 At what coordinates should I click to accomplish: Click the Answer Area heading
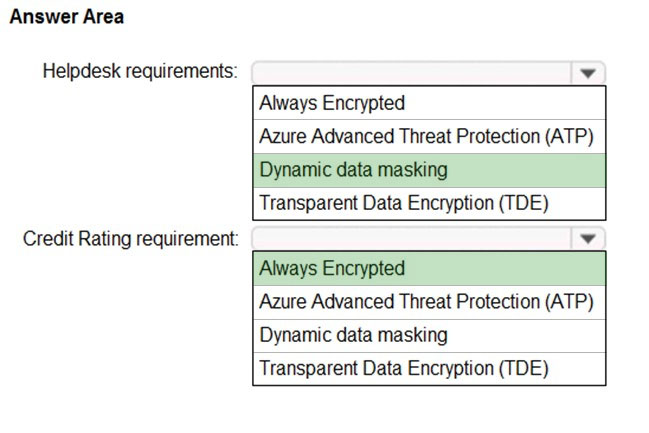67,17
